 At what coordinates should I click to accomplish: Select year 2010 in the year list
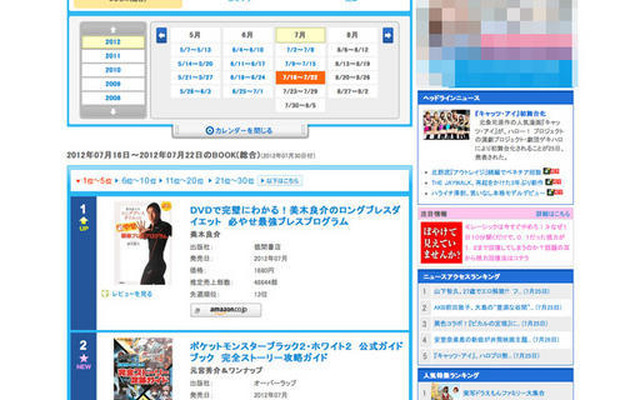tap(113, 70)
